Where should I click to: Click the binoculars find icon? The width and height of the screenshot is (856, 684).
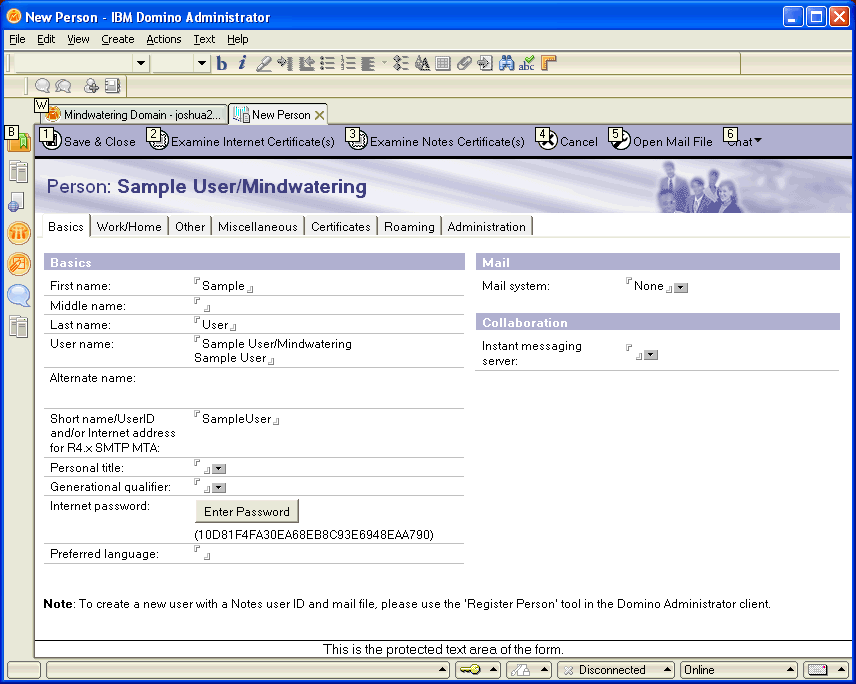pyautogui.click(x=507, y=64)
